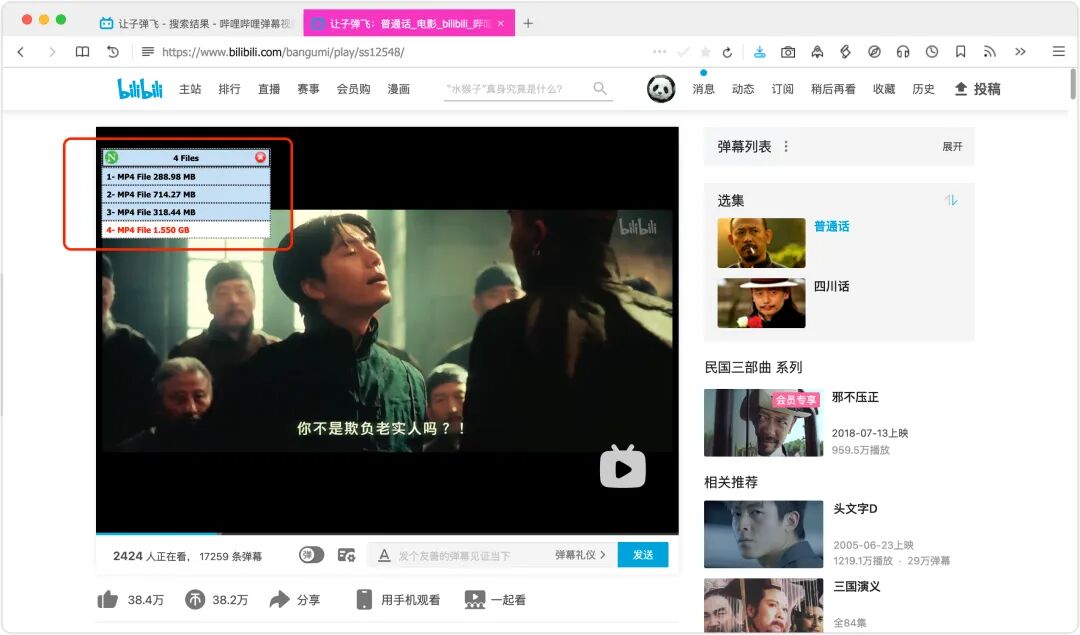Viewport: 1080px width, 635px height.
Task: Reload the page with refresh icon
Action: coord(727,52)
